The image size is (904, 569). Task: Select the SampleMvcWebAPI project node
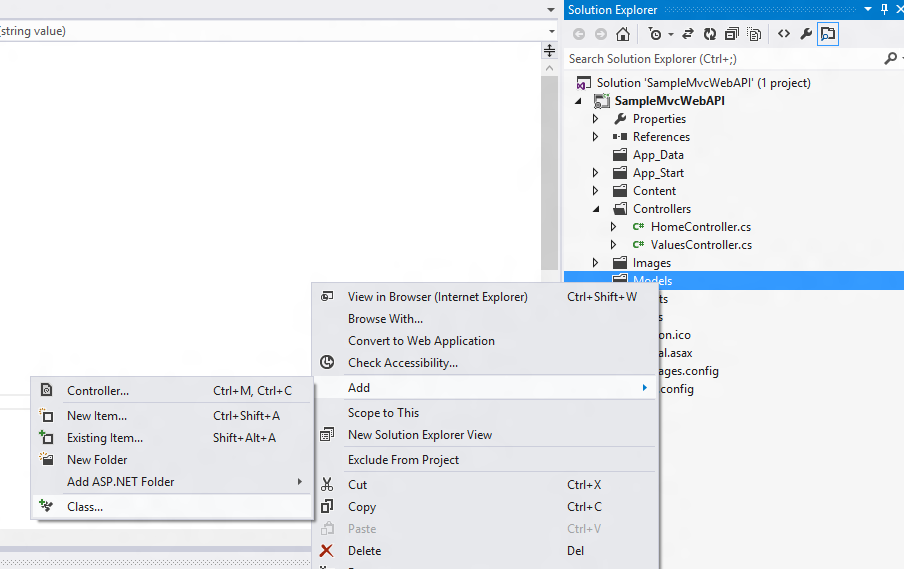click(669, 101)
